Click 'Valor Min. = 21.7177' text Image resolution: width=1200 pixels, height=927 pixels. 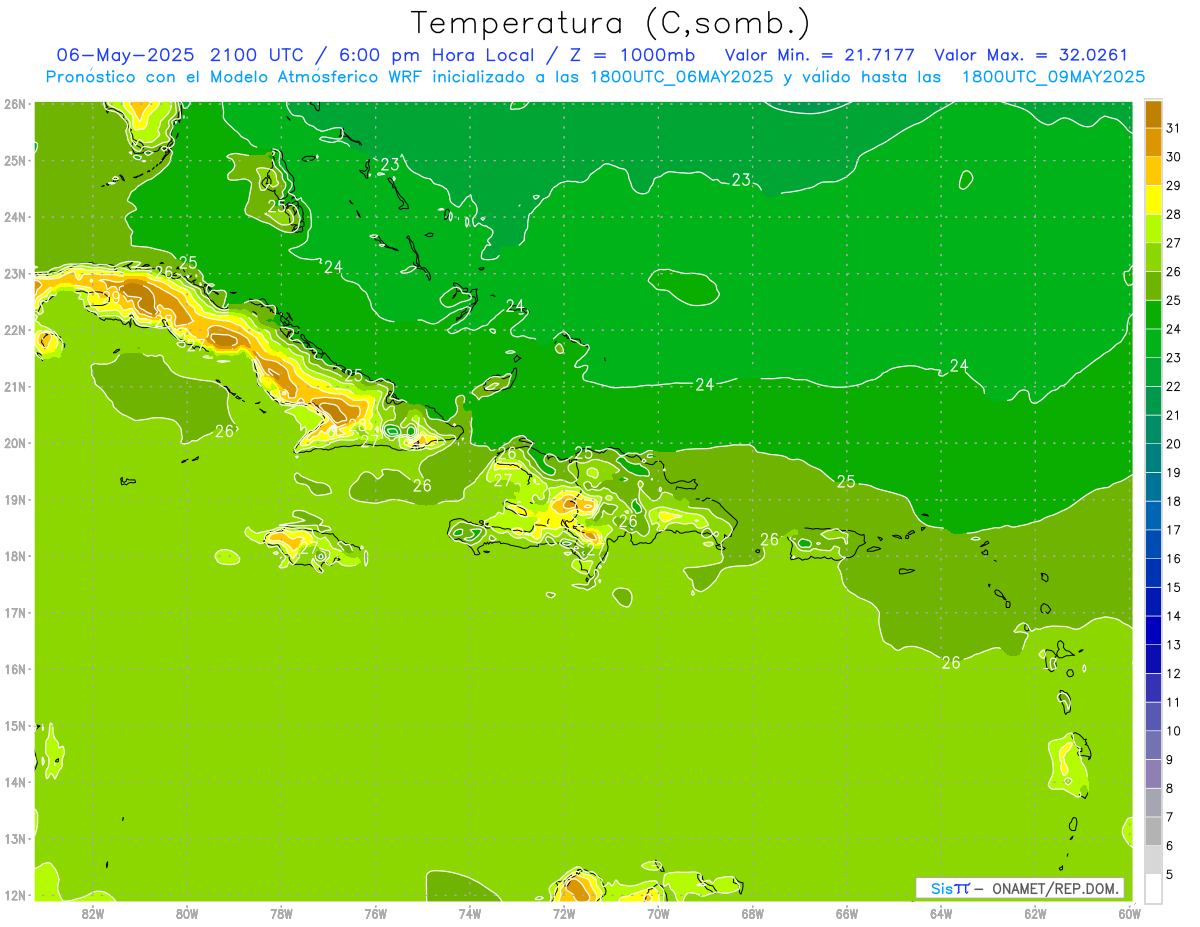(820, 55)
